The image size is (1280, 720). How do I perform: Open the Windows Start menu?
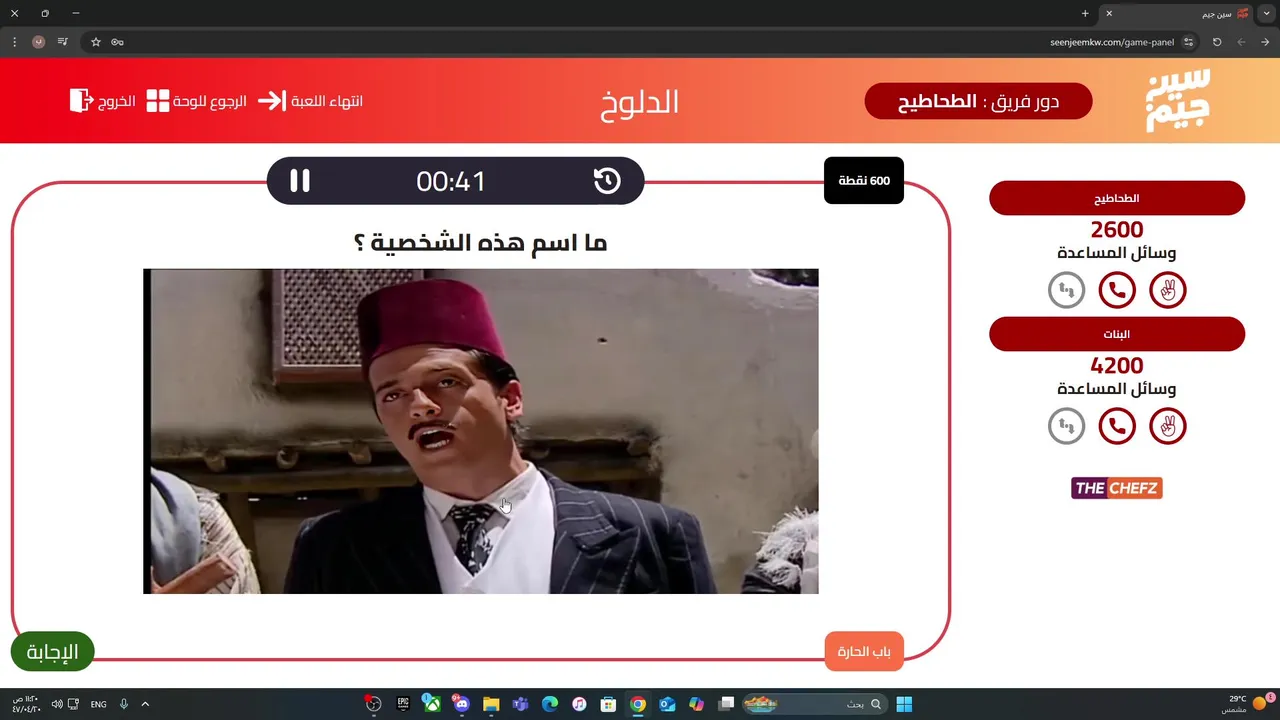tap(904, 704)
